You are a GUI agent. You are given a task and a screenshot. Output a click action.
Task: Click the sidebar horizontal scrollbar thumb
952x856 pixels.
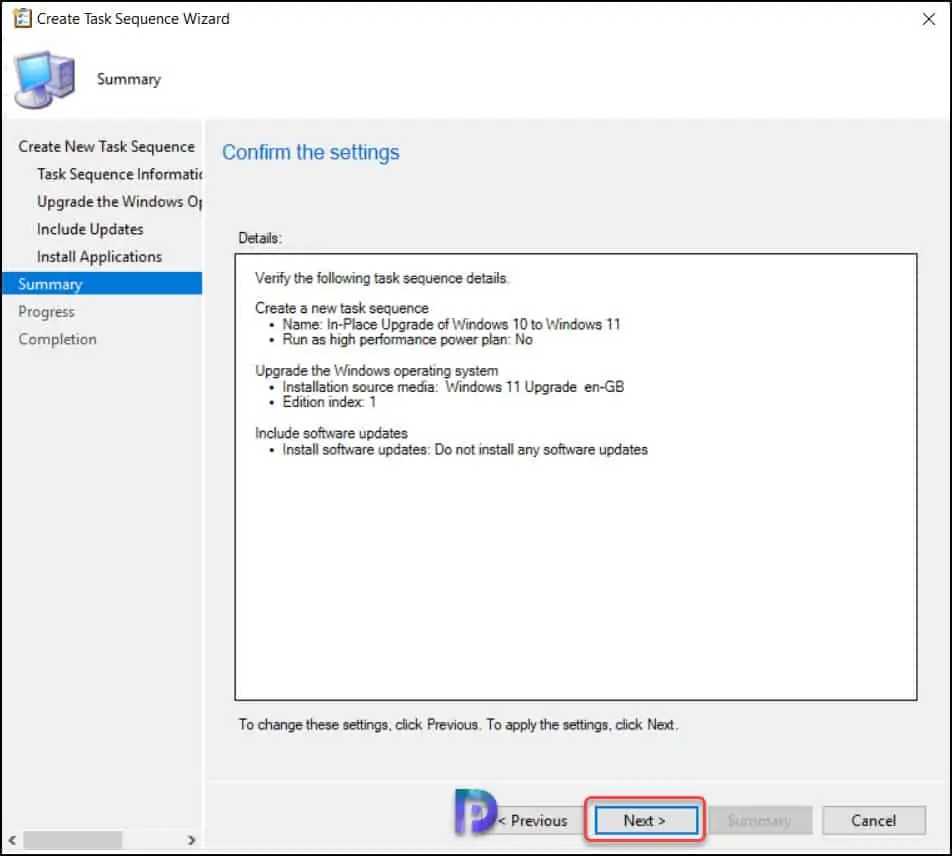72,841
